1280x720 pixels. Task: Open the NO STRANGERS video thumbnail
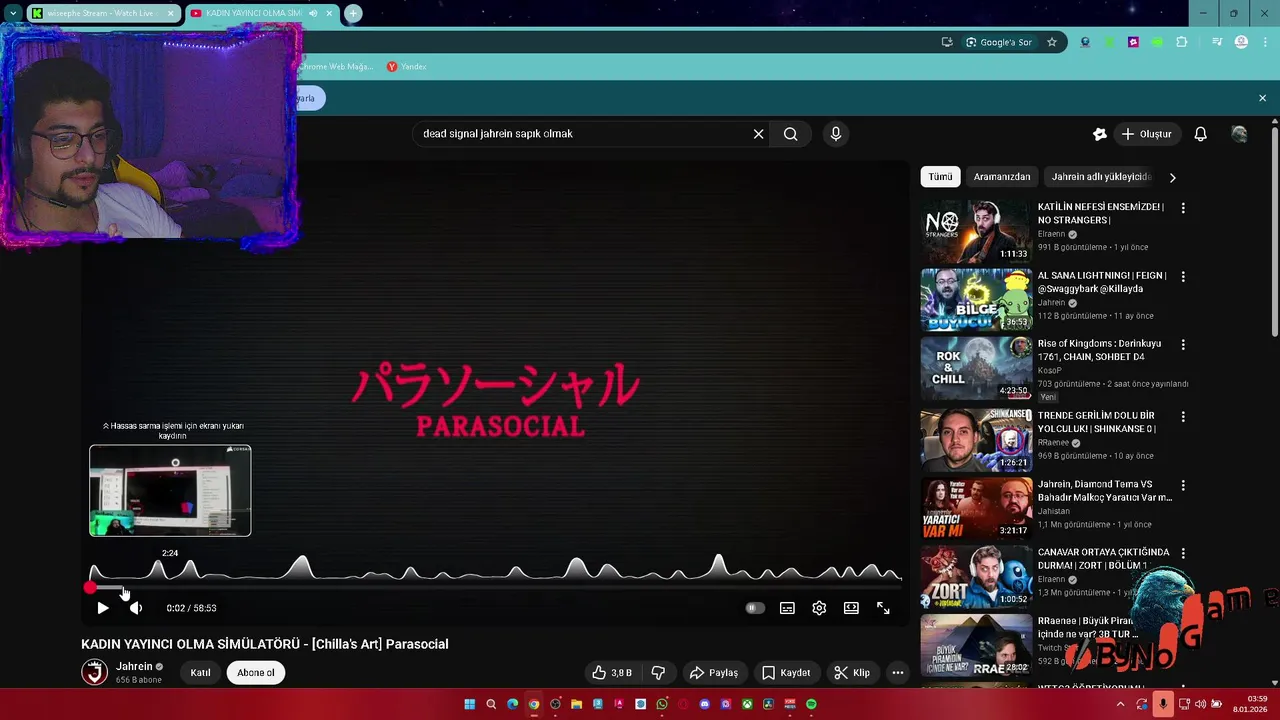pos(976,231)
